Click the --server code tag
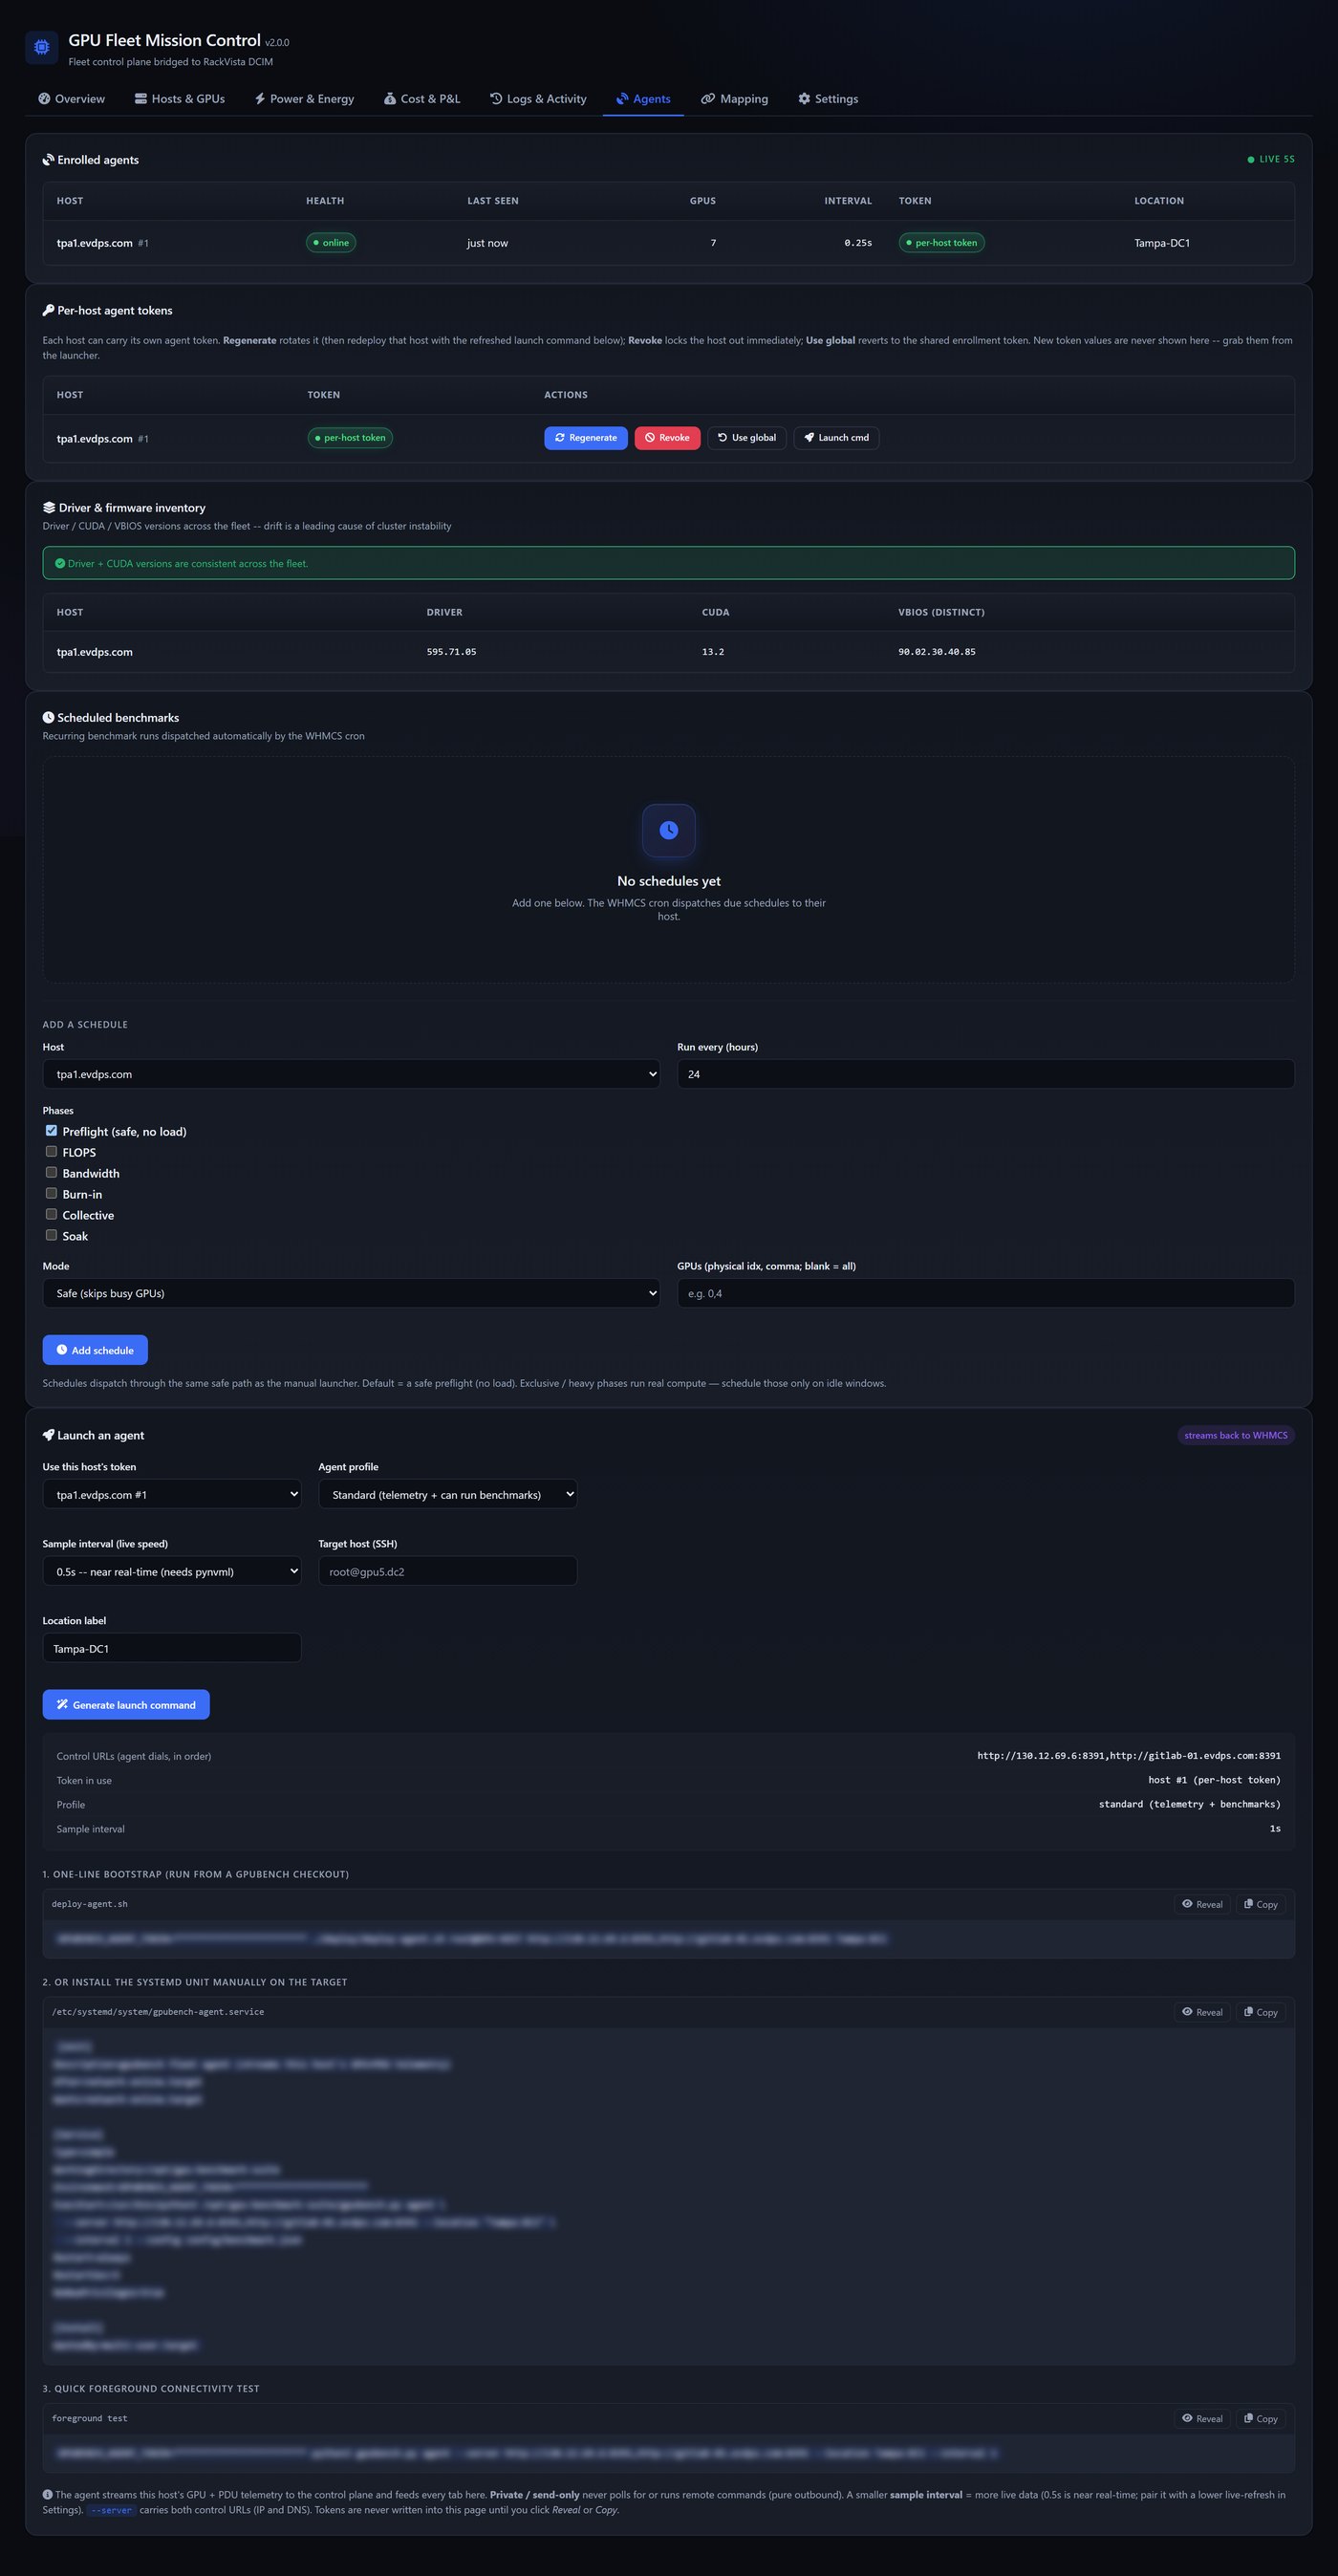The width and height of the screenshot is (1338, 2576). [111, 2510]
